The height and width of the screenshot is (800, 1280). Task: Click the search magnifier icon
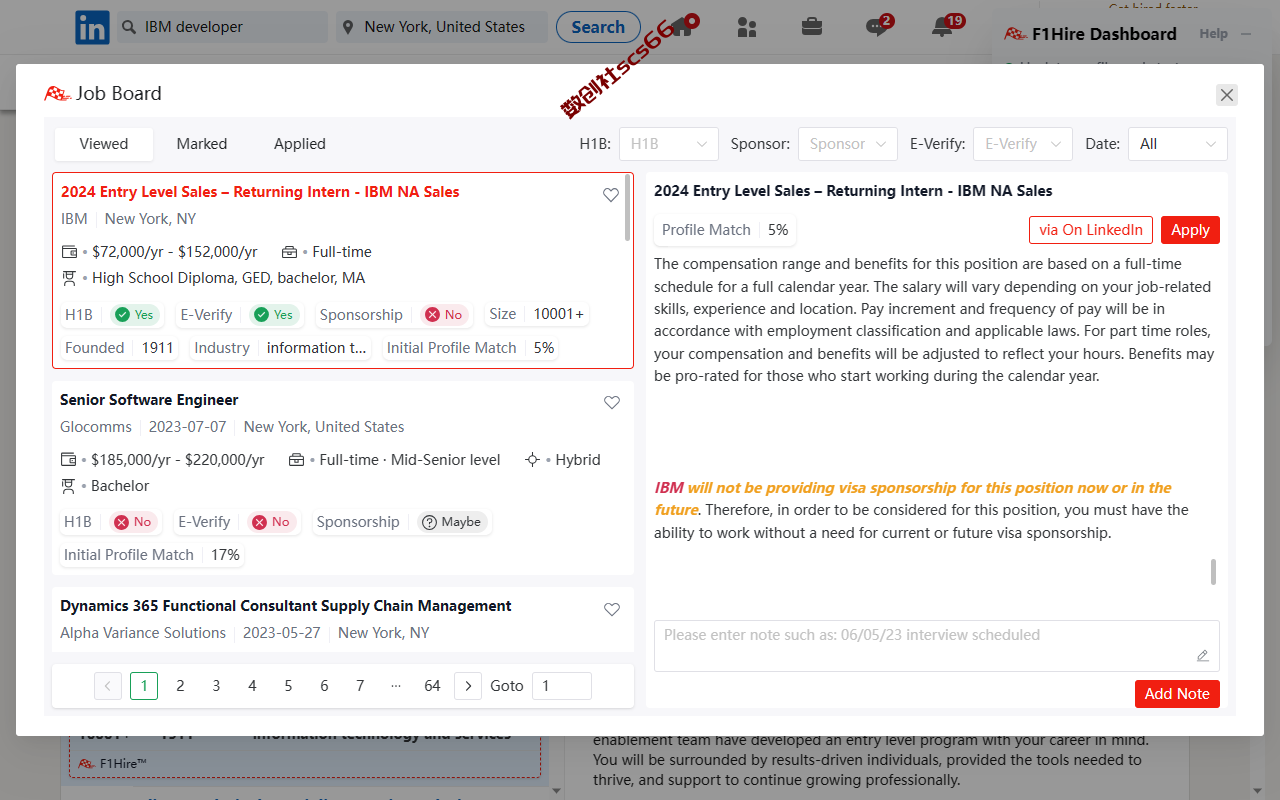pos(129,27)
